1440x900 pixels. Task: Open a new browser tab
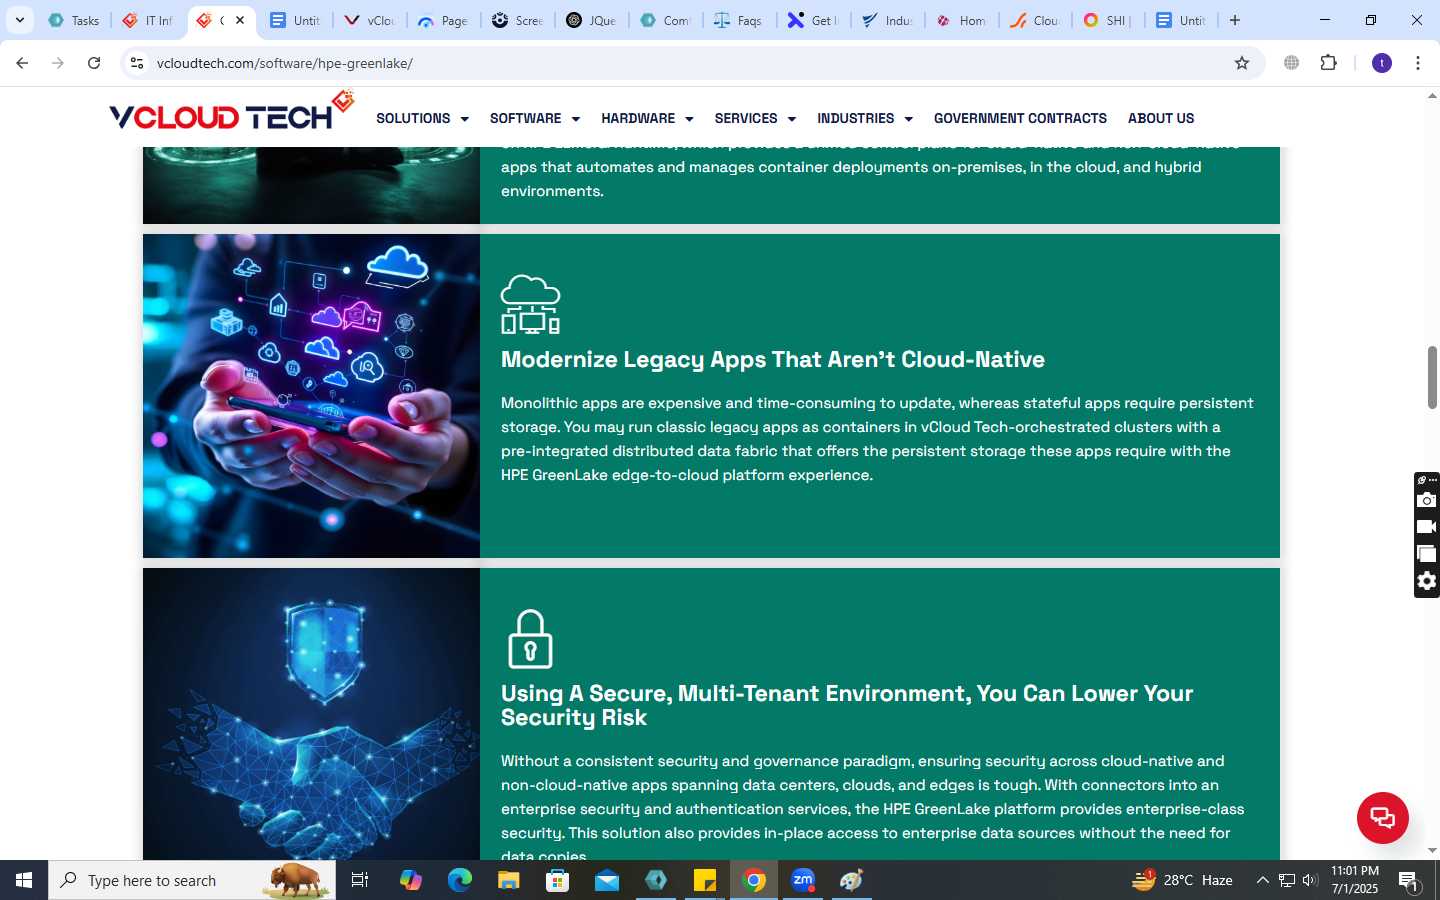pyautogui.click(x=1235, y=20)
